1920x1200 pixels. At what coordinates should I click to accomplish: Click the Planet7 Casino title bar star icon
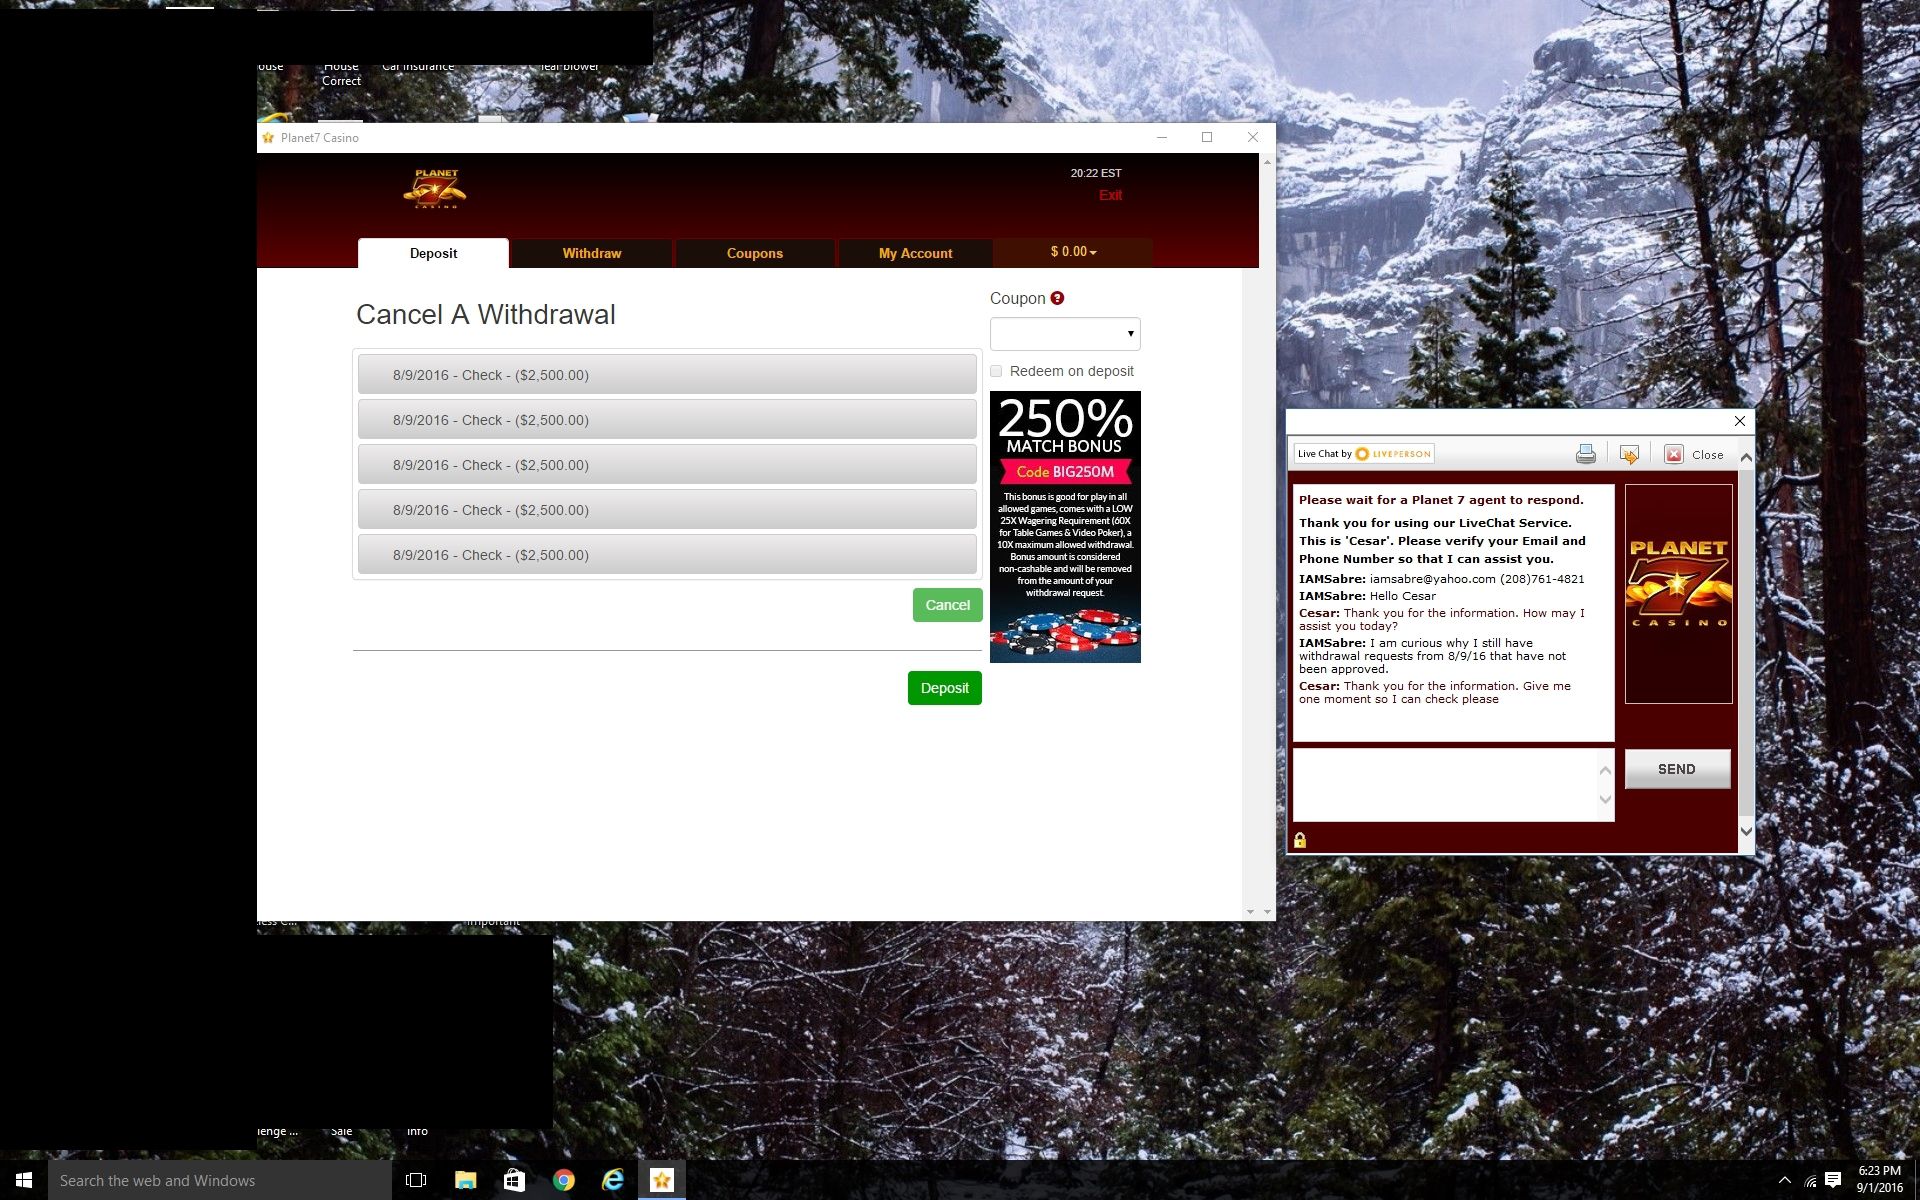[268, 138]
